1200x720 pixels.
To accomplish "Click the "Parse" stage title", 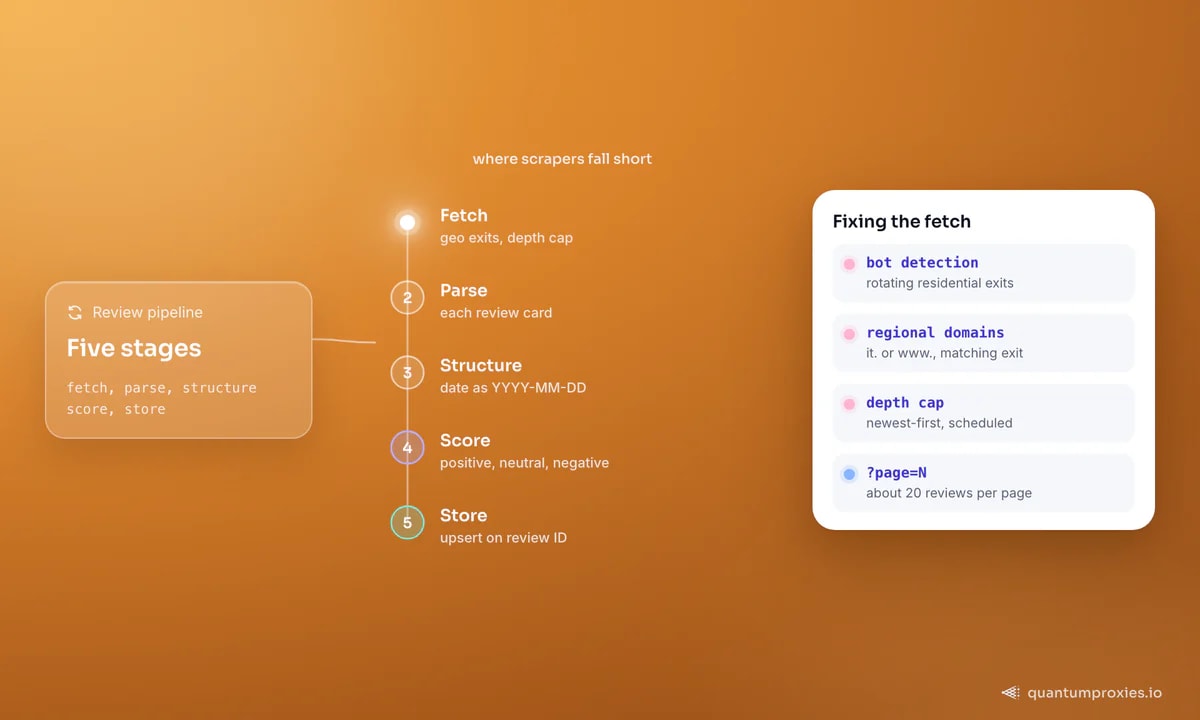I will [464, 290].
